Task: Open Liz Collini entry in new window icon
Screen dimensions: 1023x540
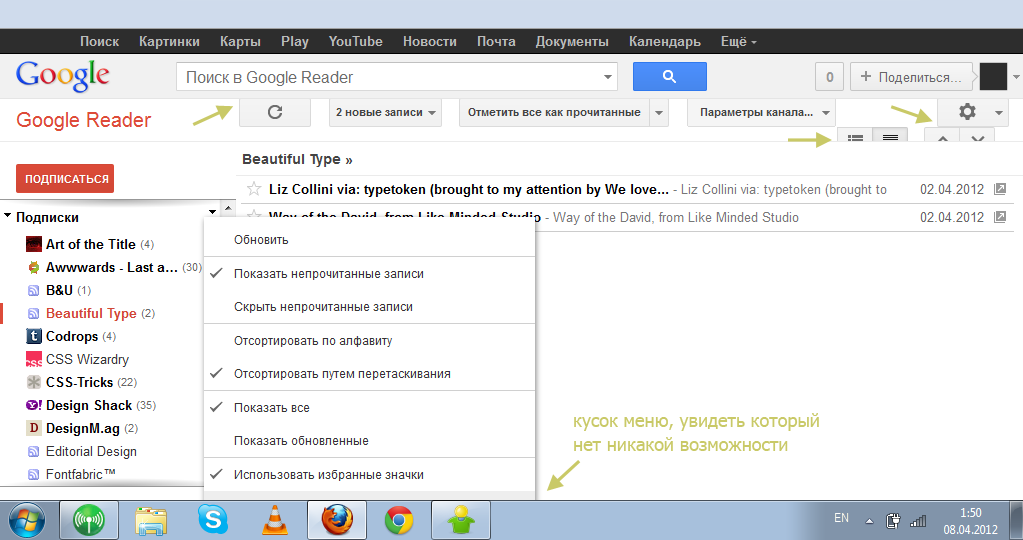Action: click(1000, 189)
